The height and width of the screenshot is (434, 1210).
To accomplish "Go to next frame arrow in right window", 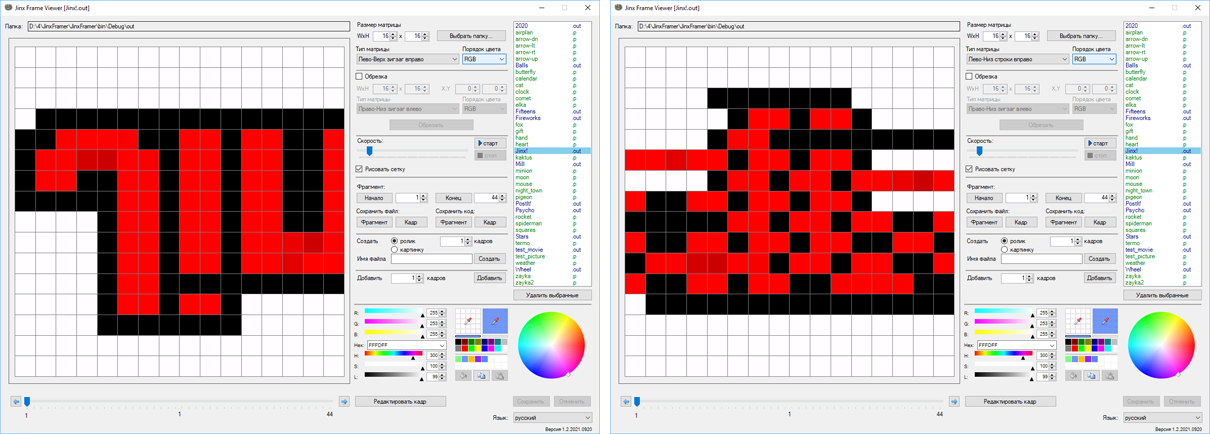I will 954,402.
